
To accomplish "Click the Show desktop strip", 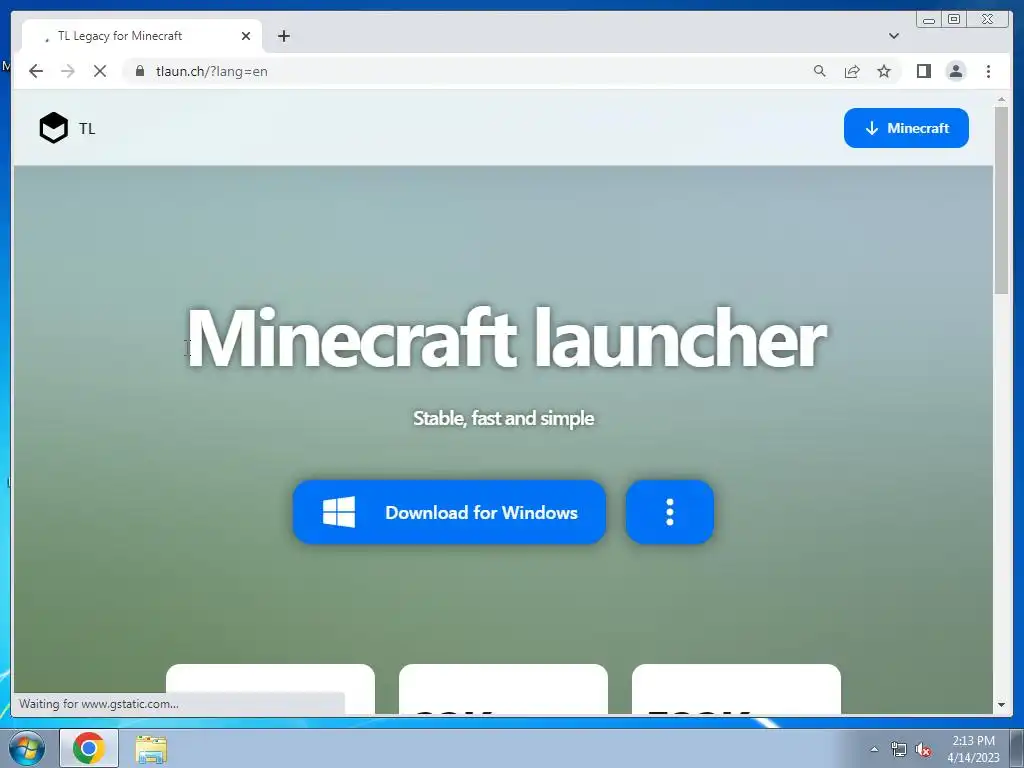I will 1017,748.
